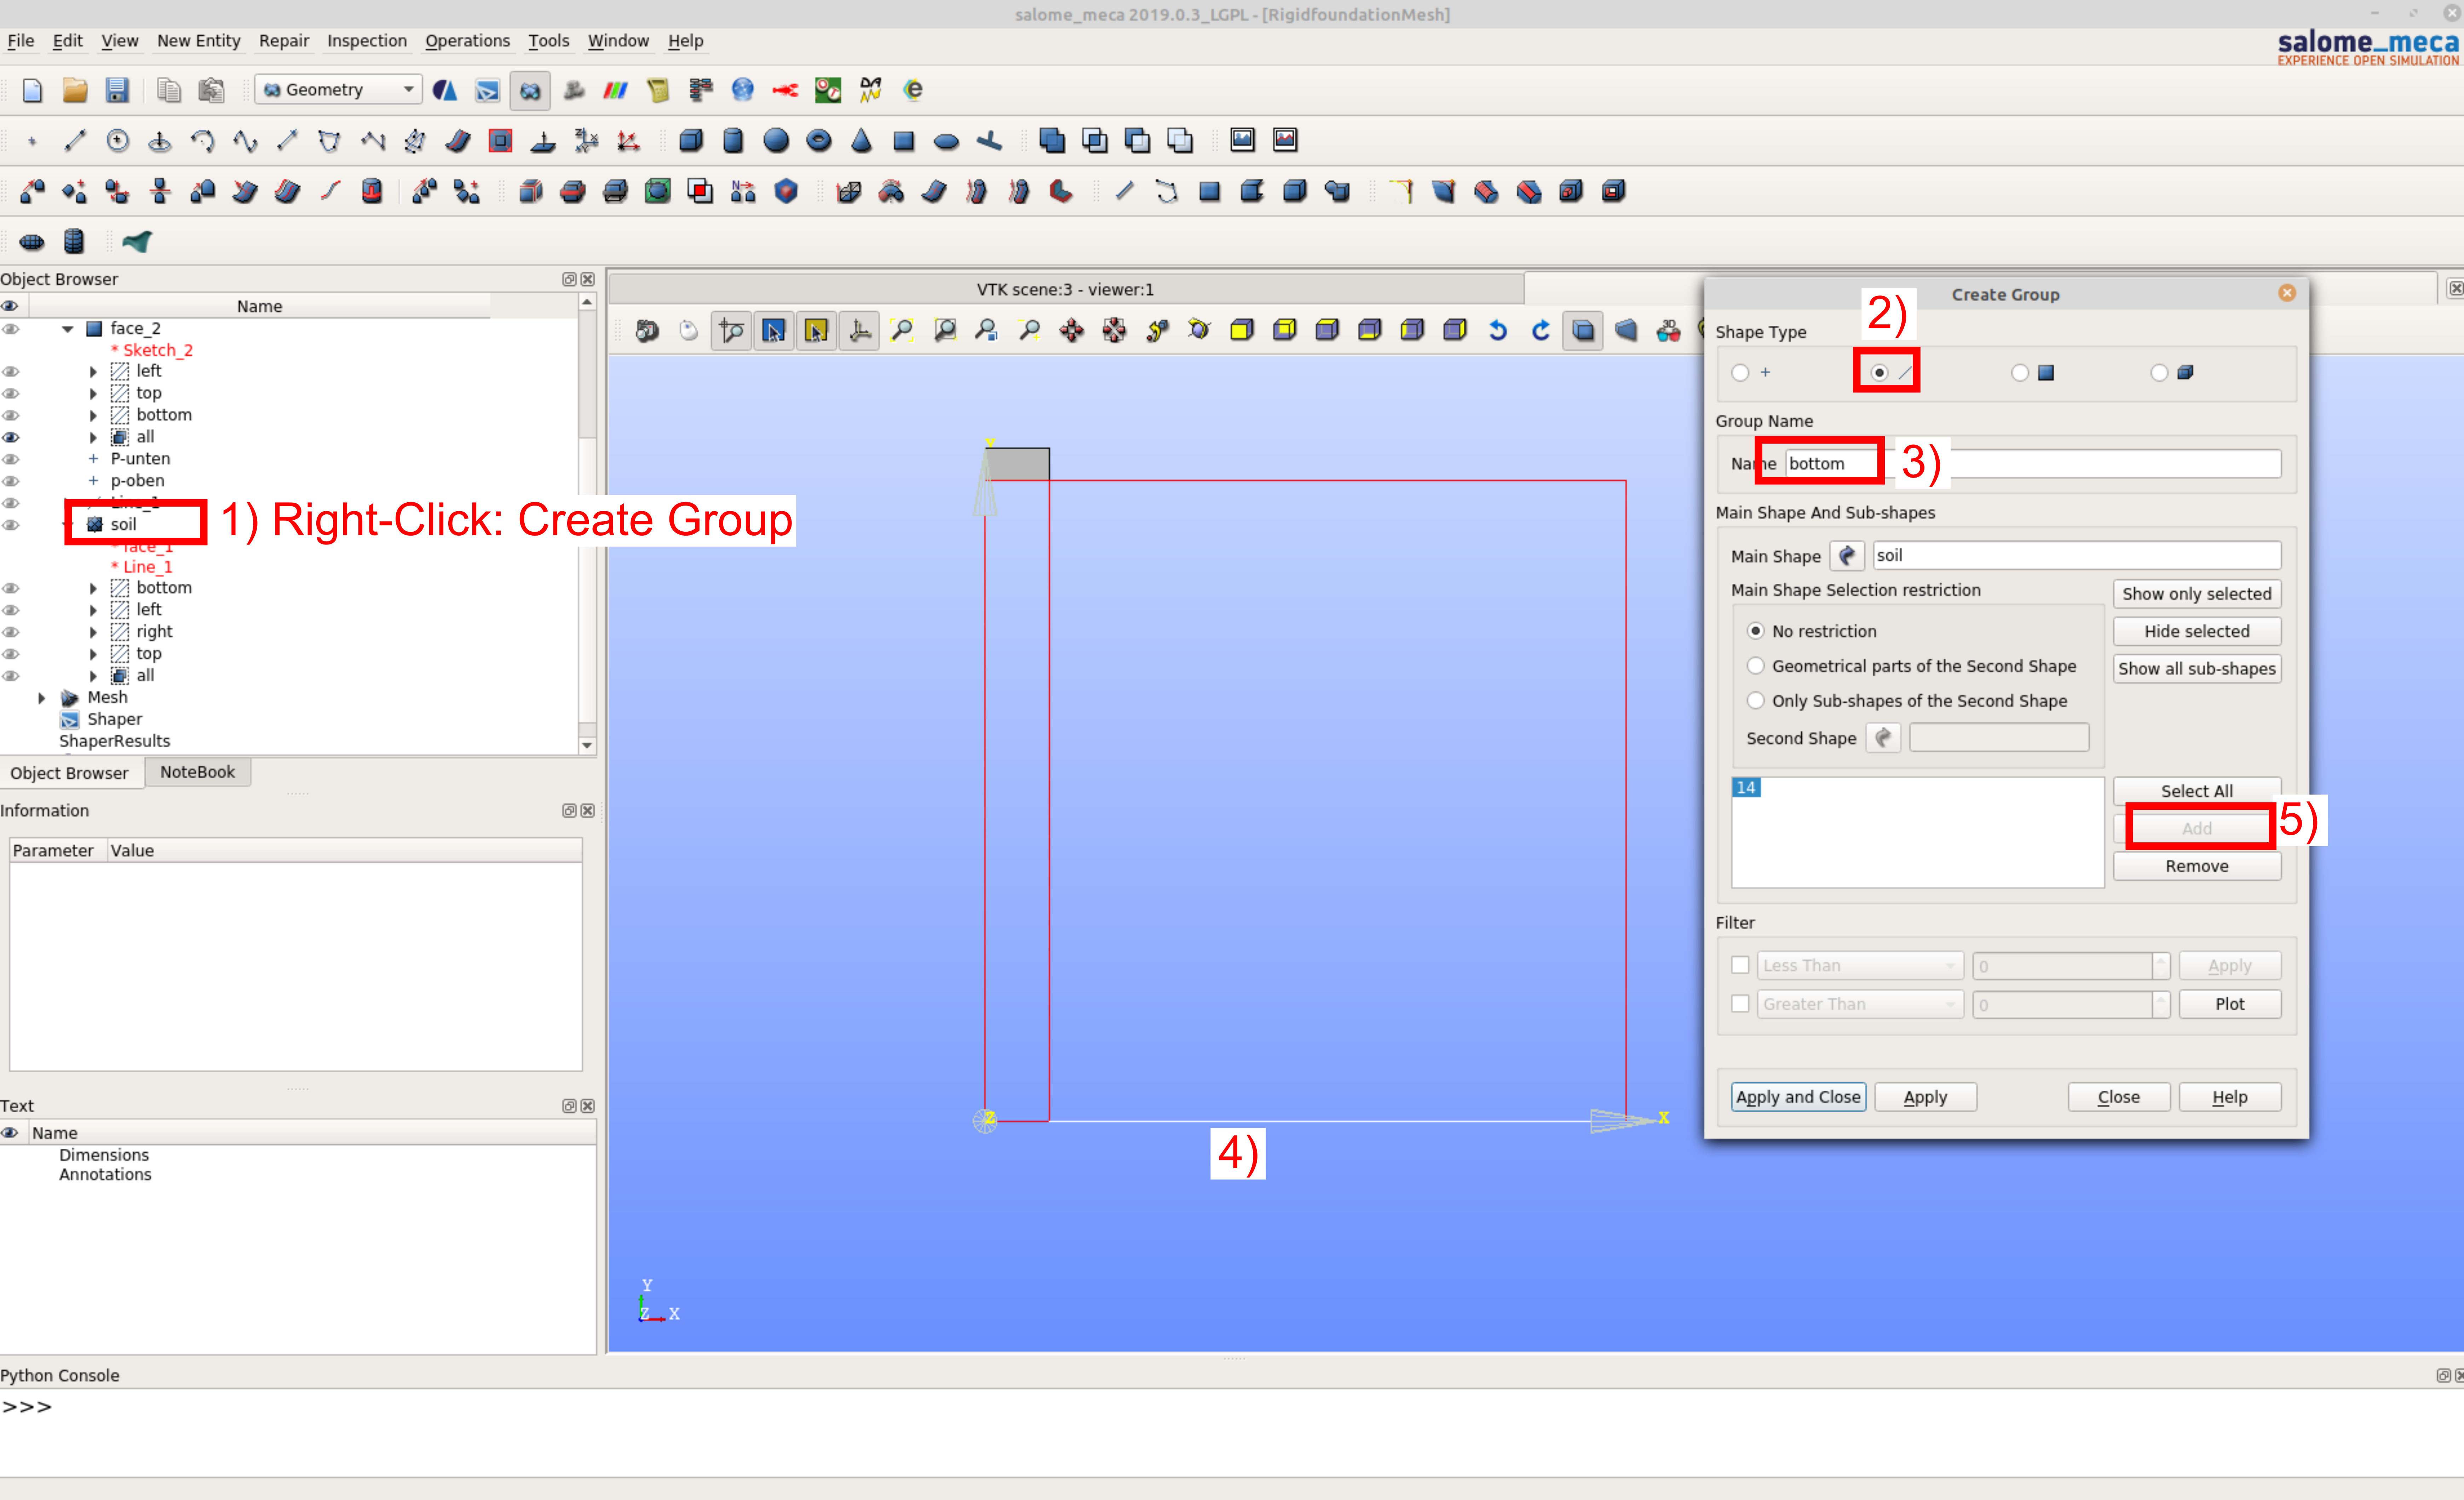Click the Second Shape selection arrow button
2464x1500 pixels.
click(1883, 738)
